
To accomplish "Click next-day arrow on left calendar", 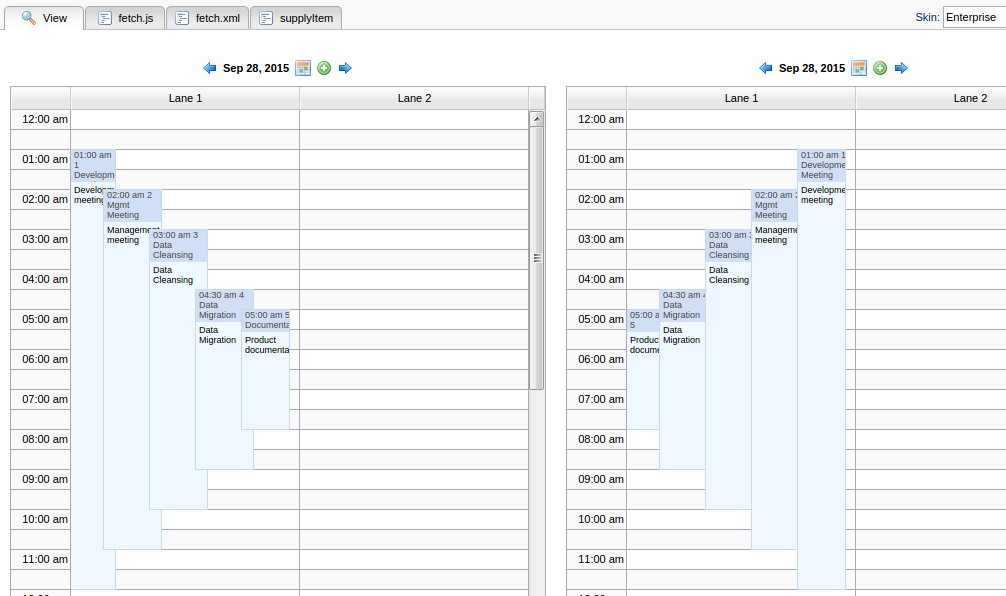I will point(345,68).
